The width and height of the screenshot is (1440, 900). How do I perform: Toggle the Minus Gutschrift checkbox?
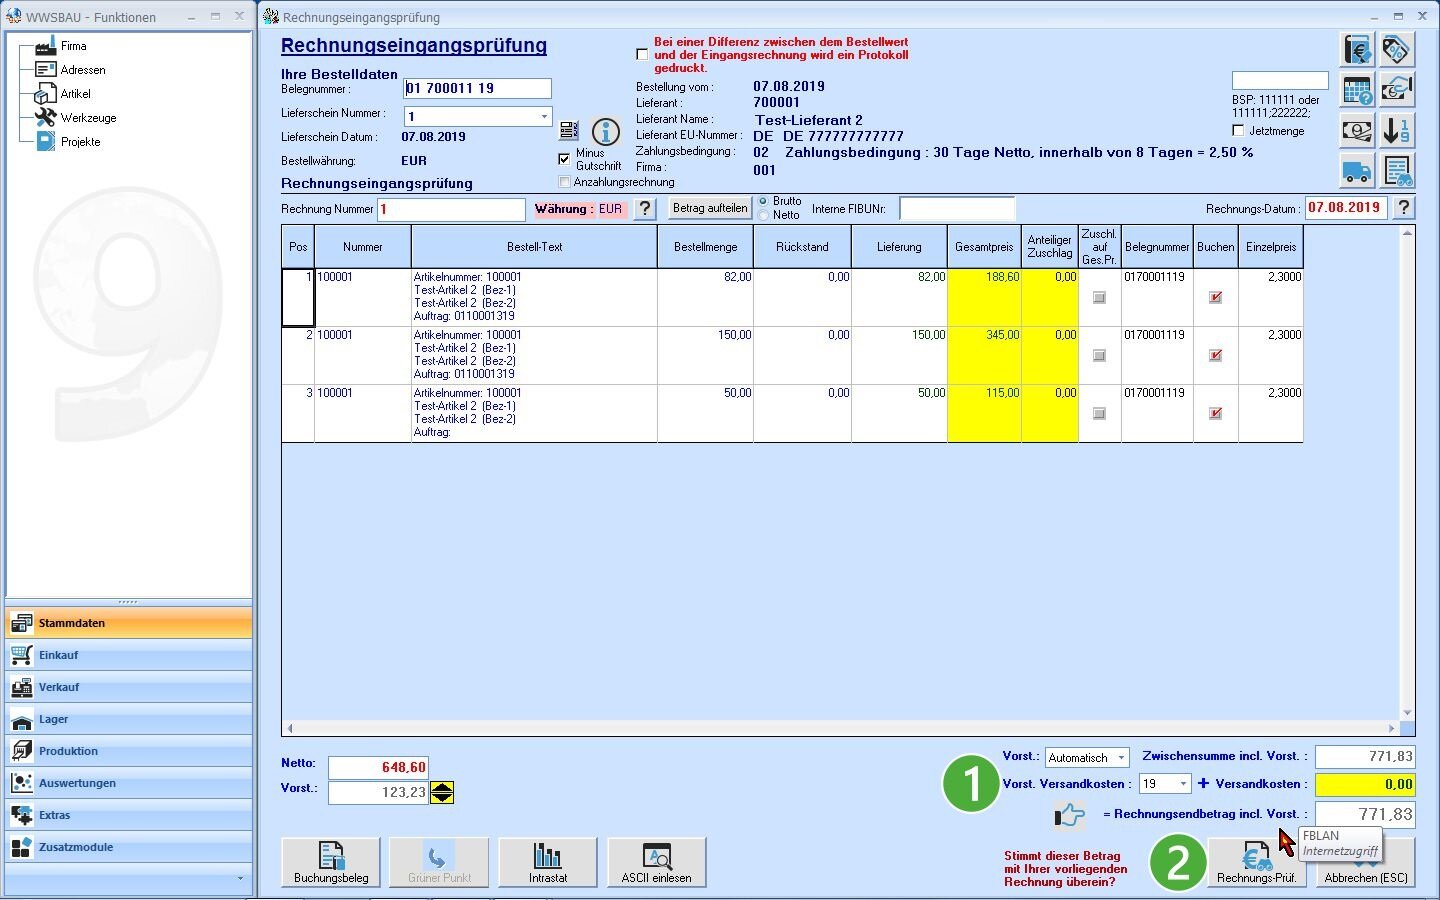(x=564, y=159)
